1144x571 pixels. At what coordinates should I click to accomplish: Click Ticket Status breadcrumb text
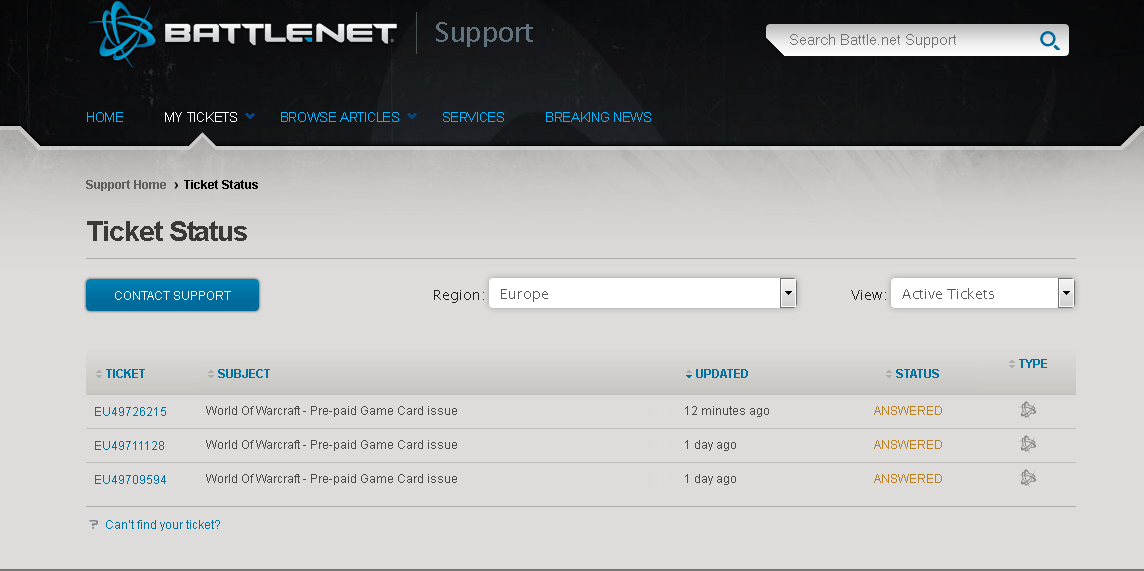[x=221, y=184]
